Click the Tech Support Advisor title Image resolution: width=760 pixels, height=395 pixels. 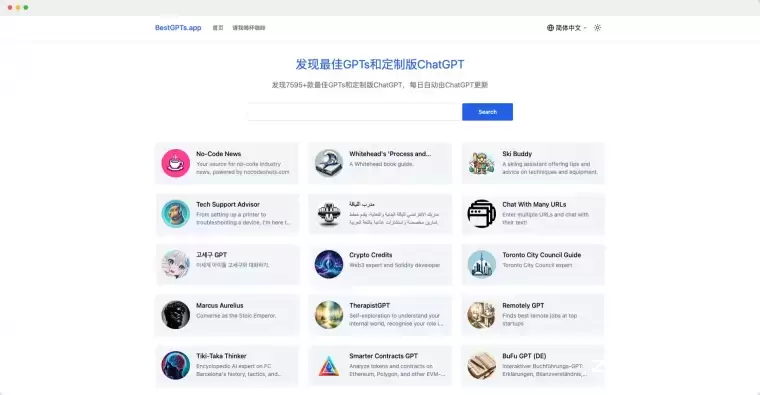click(228, 205)
